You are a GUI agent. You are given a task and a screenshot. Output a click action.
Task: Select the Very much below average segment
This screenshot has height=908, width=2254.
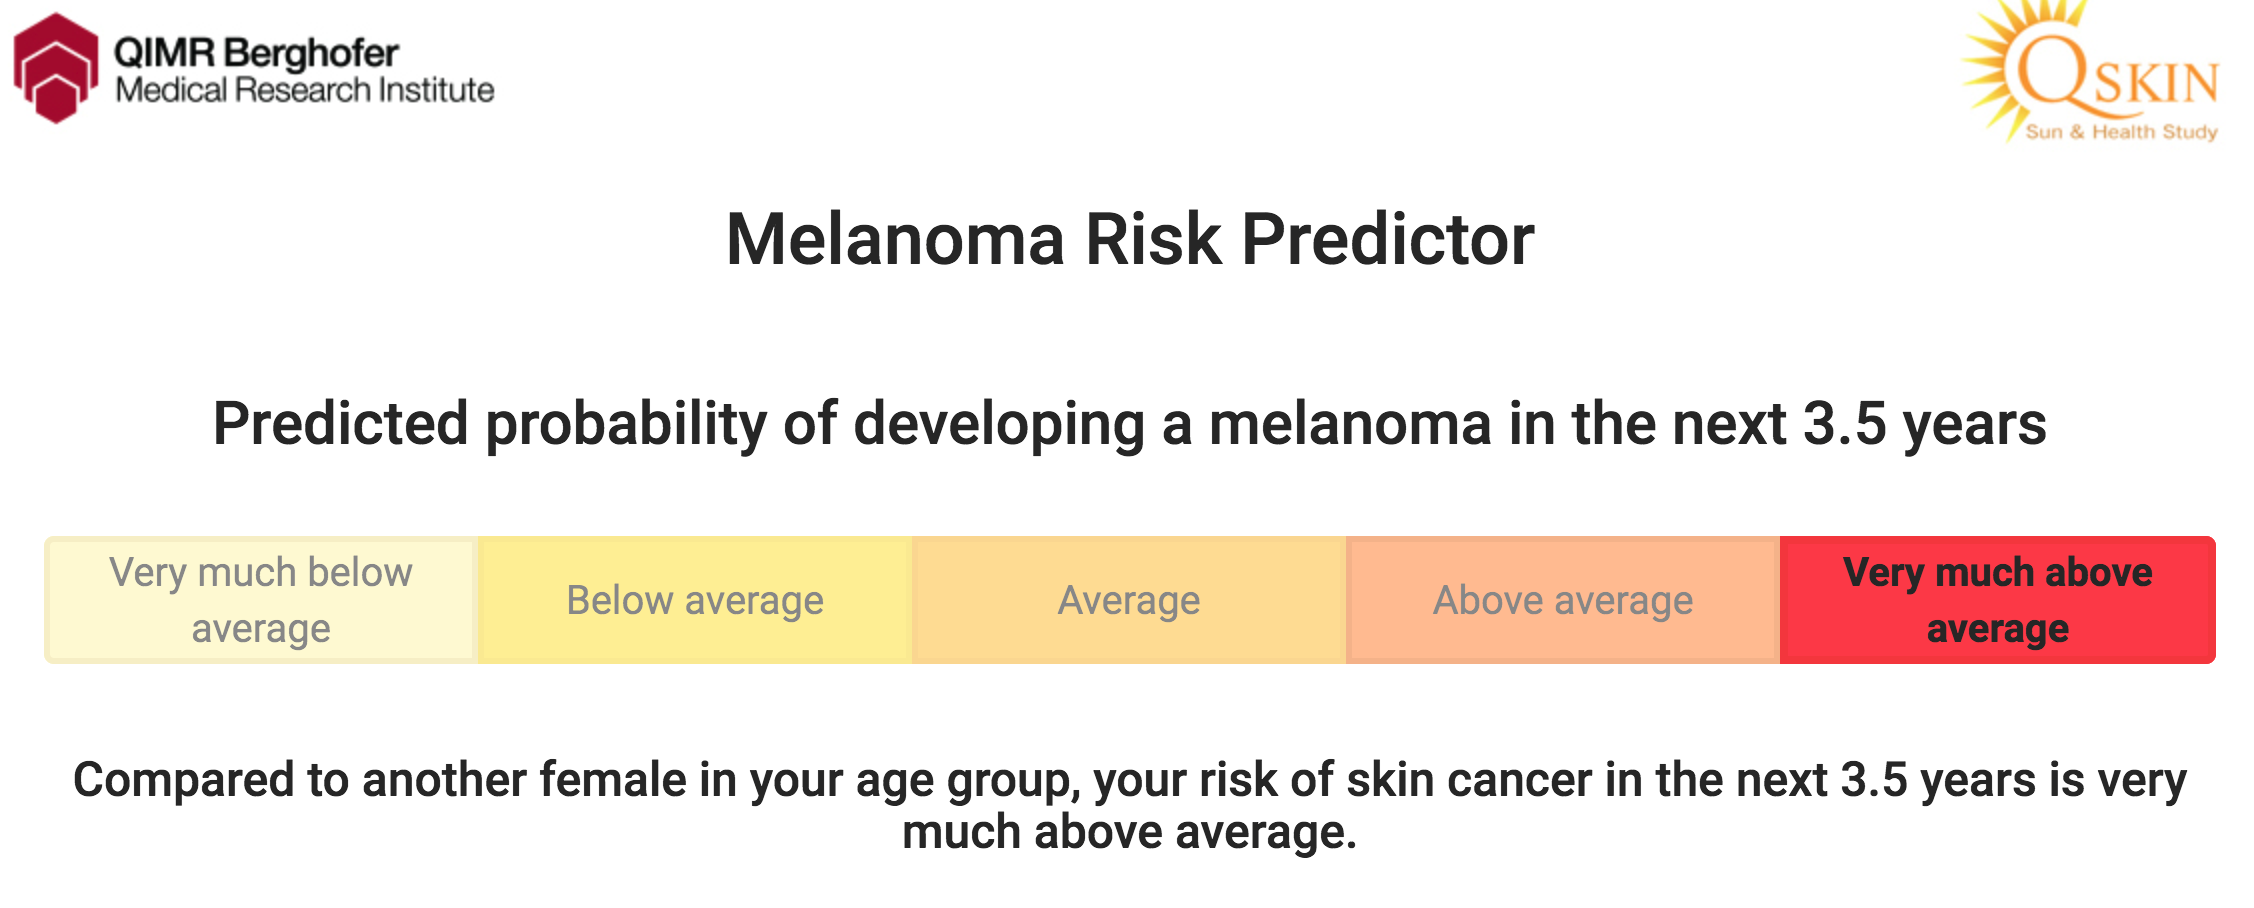[261, 600]
